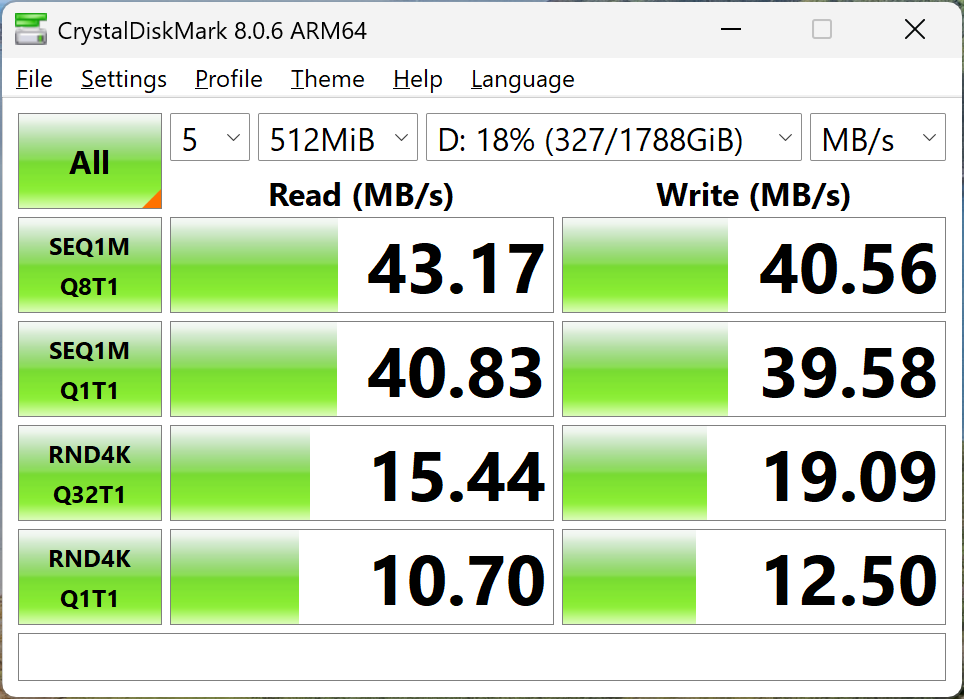Open the Theme menu
Viewport: 964px width, 699px height.
(x=327, y=79)
